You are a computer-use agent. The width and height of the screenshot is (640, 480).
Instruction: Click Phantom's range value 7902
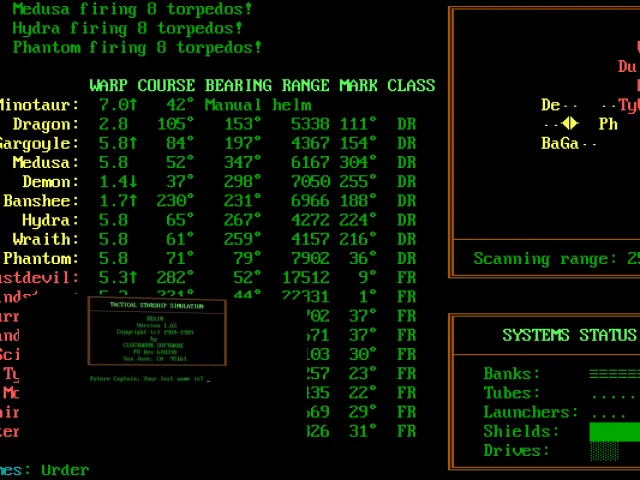click(310, 258)
